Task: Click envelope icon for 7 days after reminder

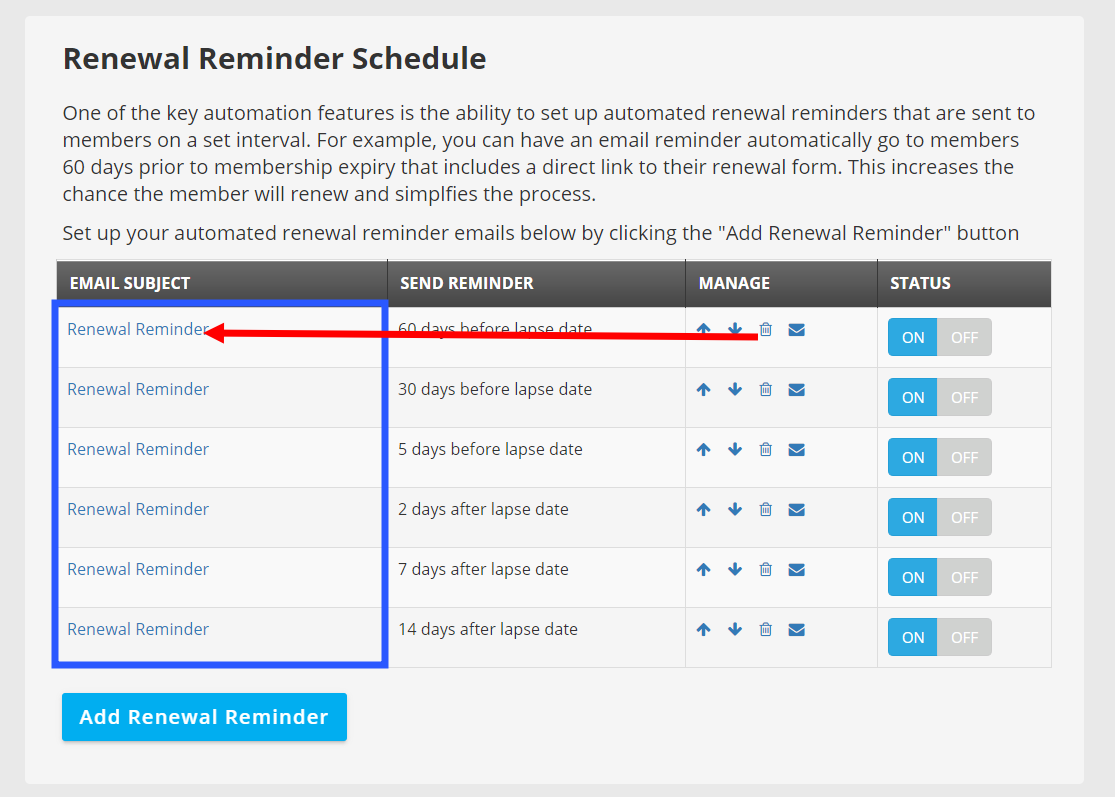Action: 796,569
